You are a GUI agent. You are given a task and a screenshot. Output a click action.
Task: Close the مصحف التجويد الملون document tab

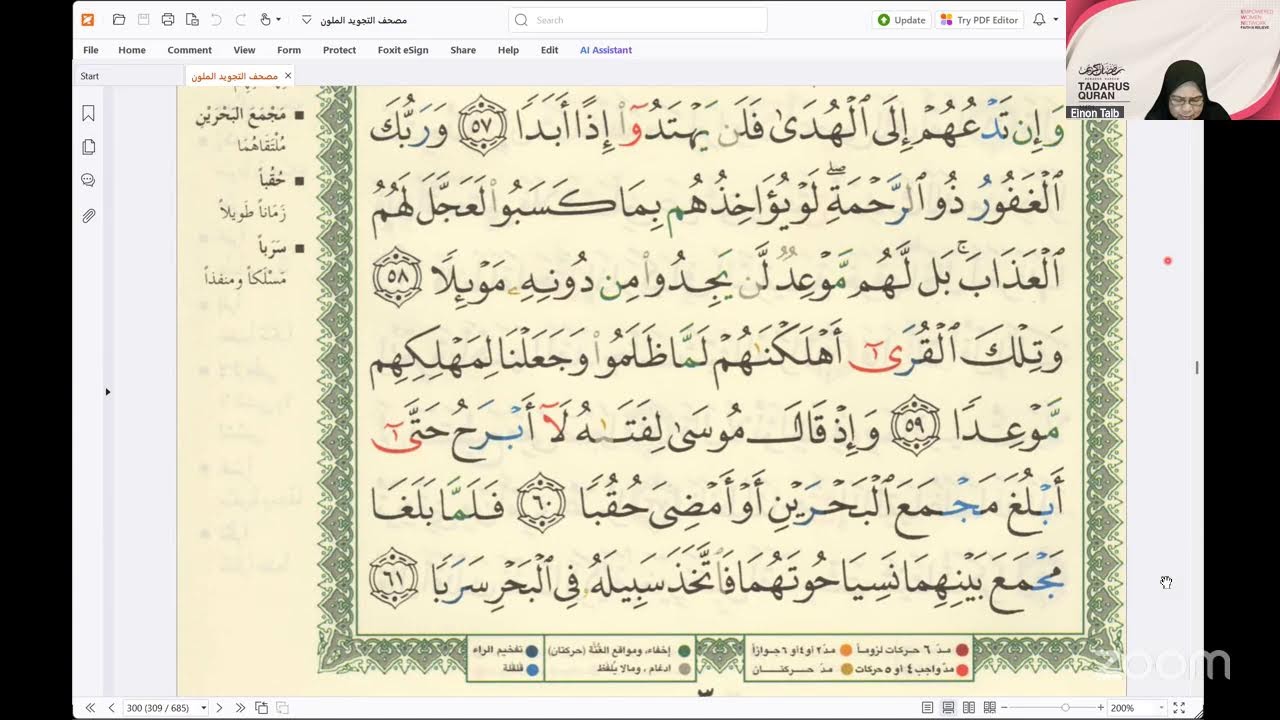point(288,76)
